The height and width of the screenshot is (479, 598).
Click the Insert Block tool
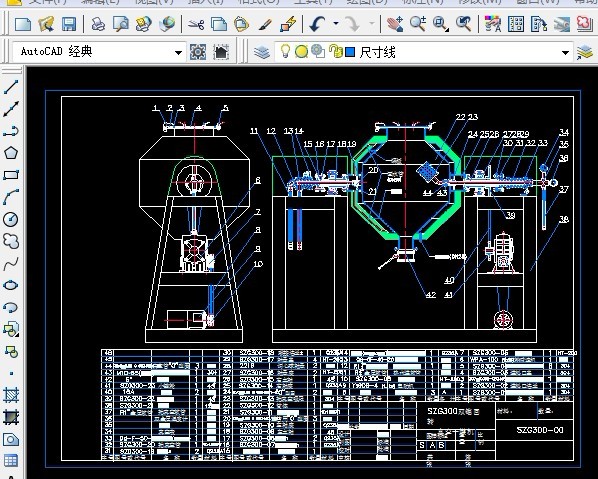pyautogui.click(x=11, y=329)
